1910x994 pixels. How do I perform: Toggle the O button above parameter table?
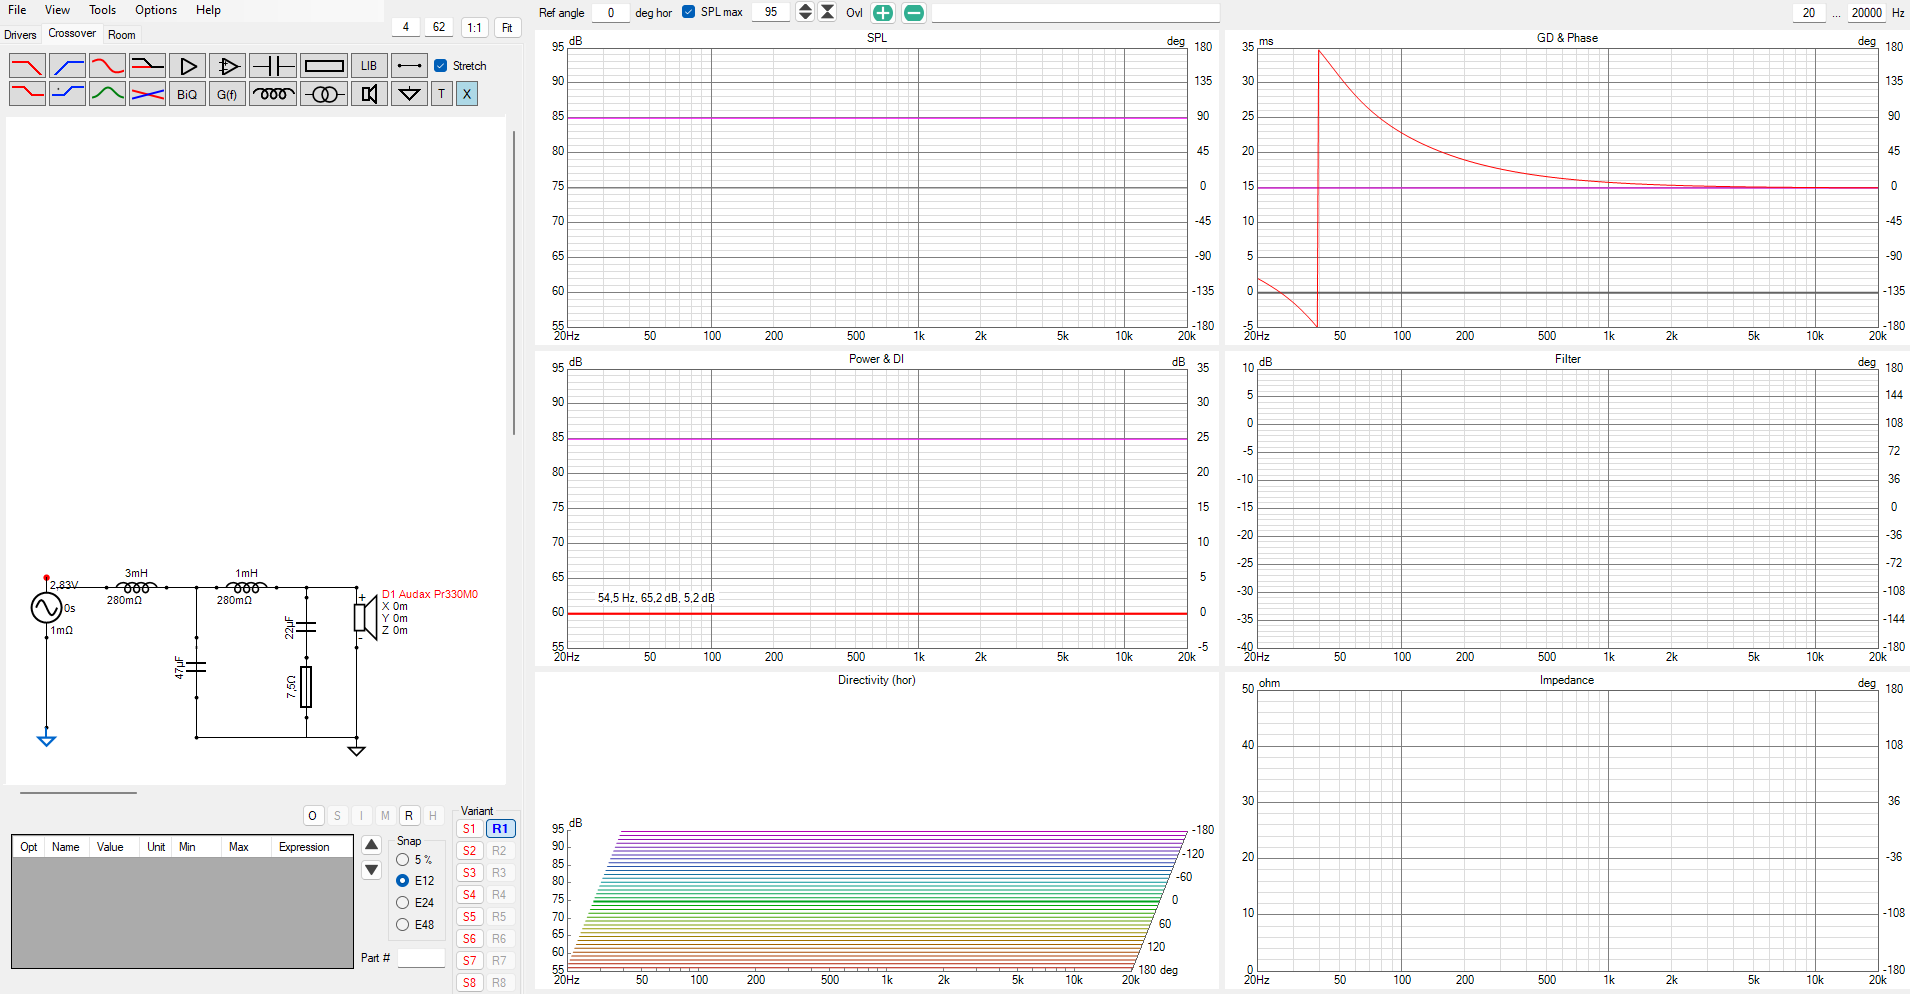pos(313,816)
